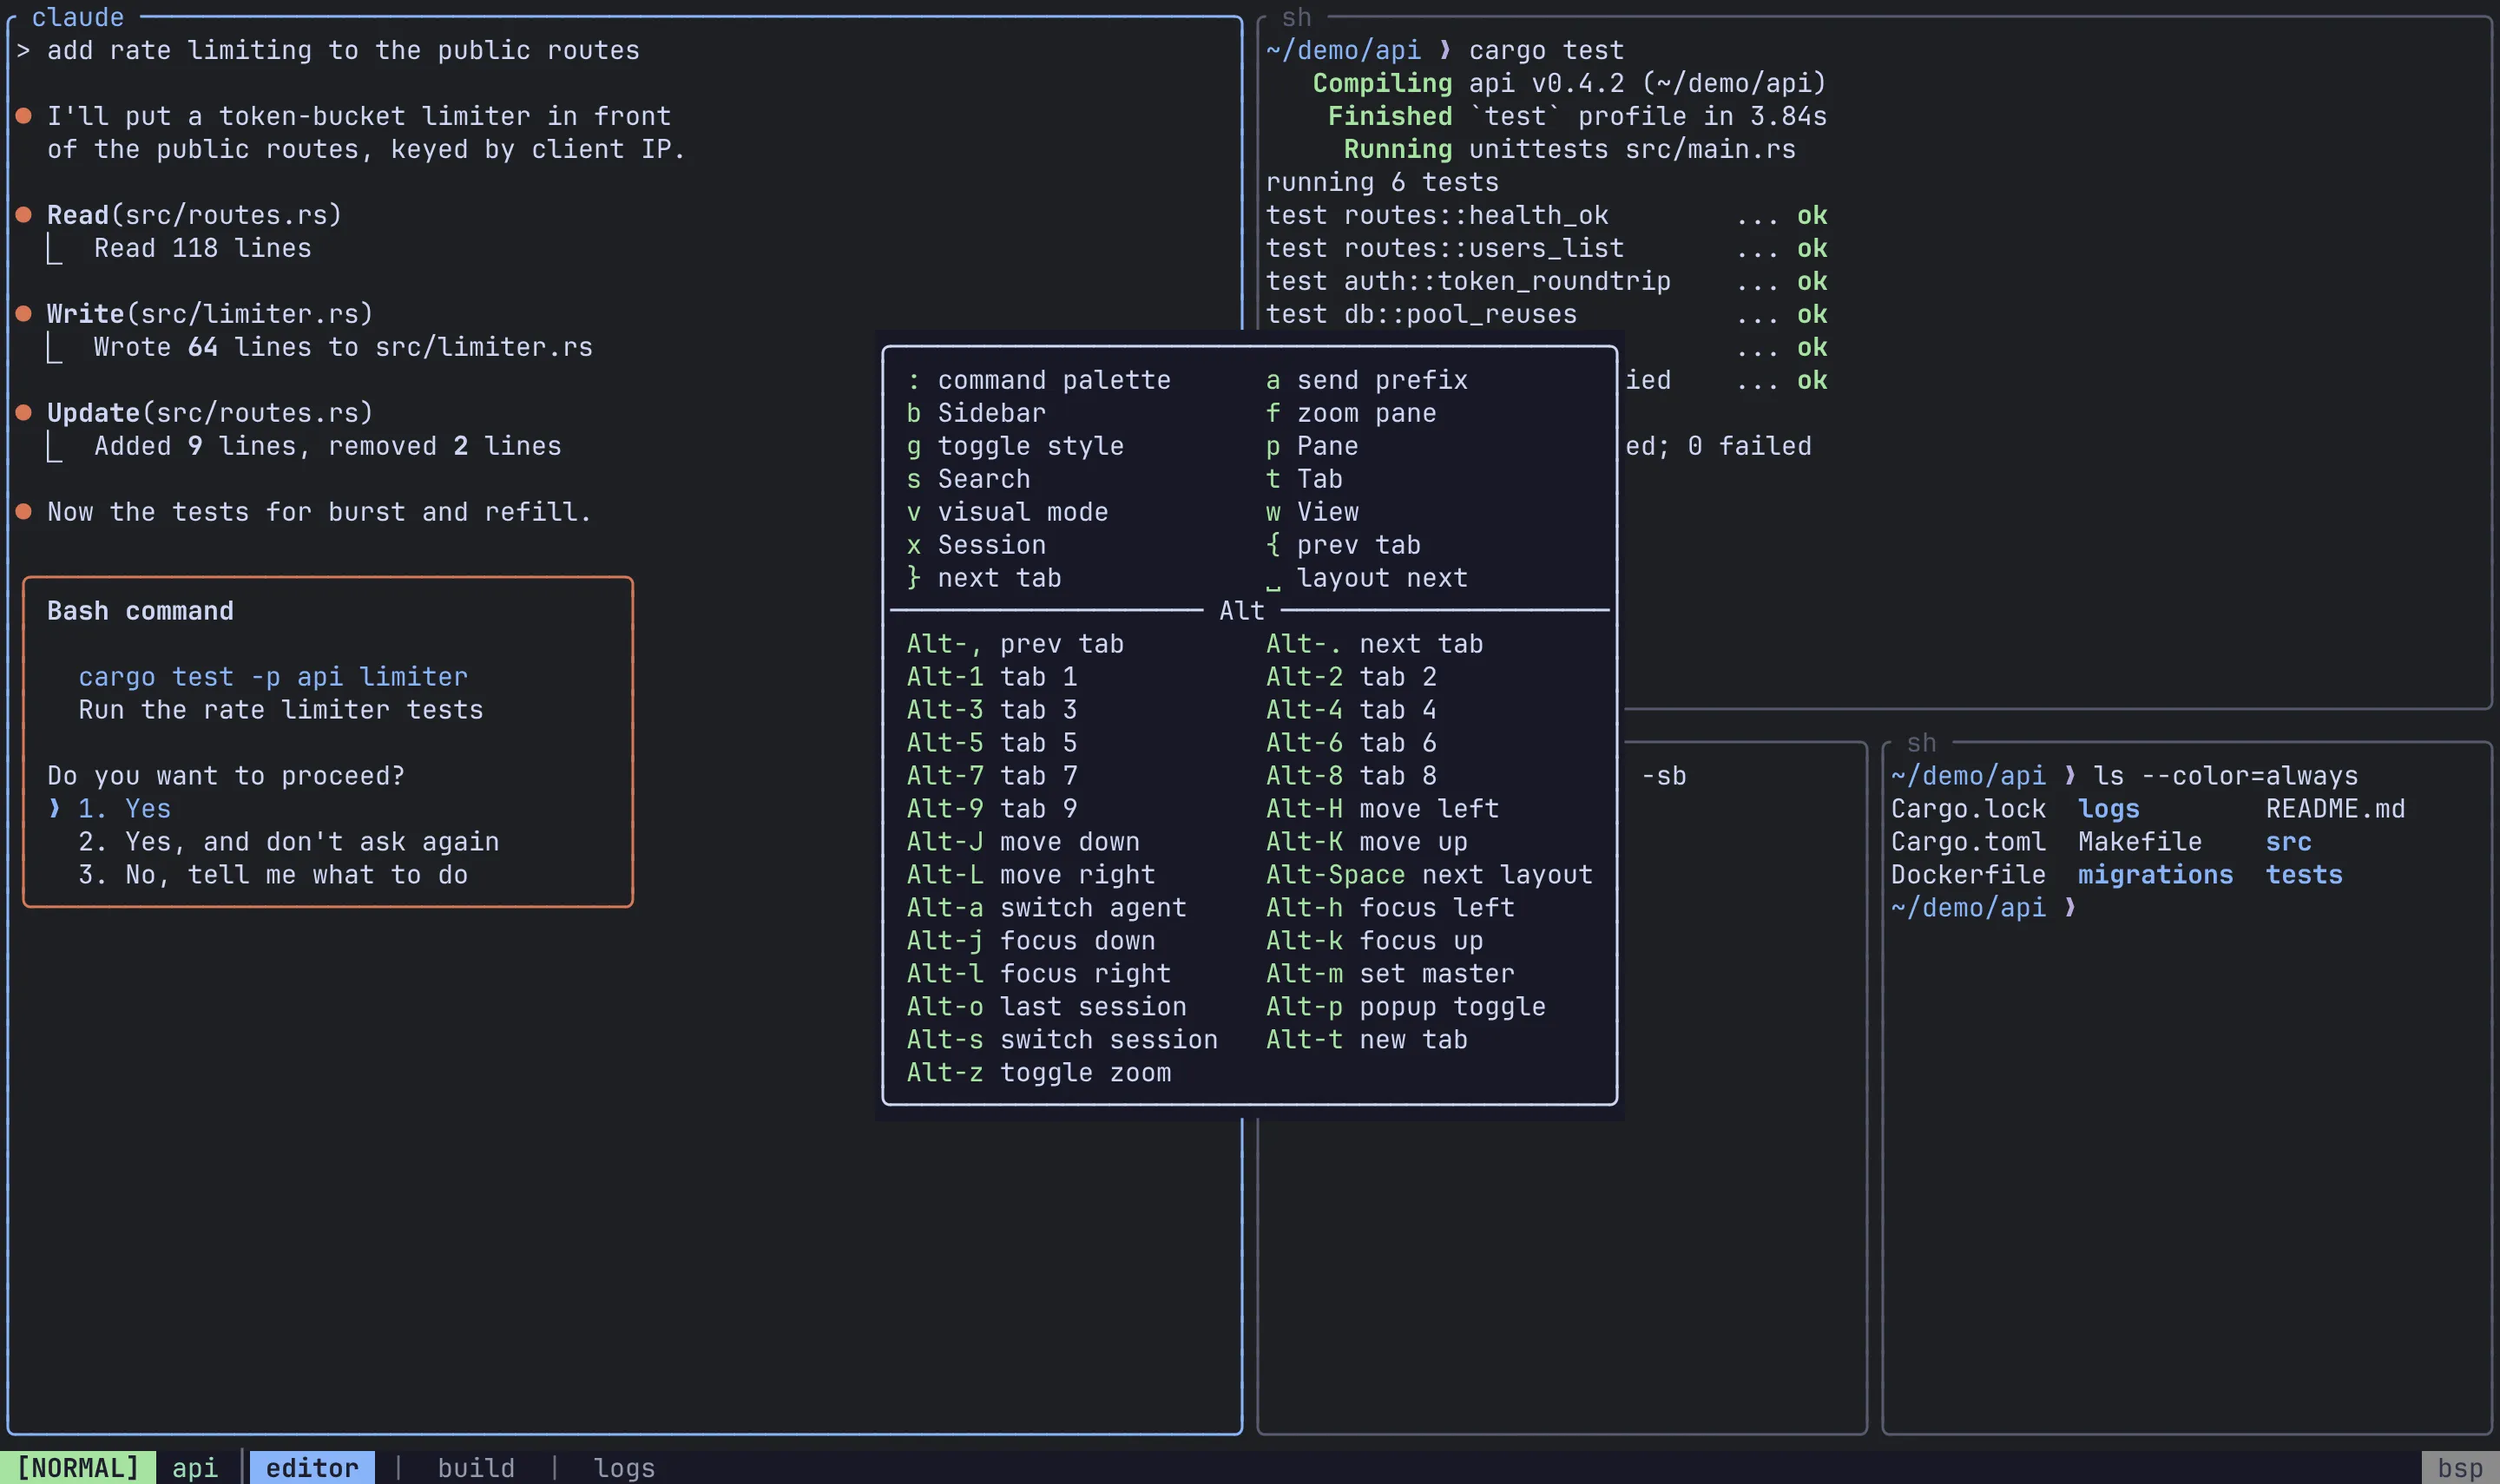Viewport: 2500px width, 1484px height.
Task: Select the 'g toggle style' entry
Action: pos(1015,446)
